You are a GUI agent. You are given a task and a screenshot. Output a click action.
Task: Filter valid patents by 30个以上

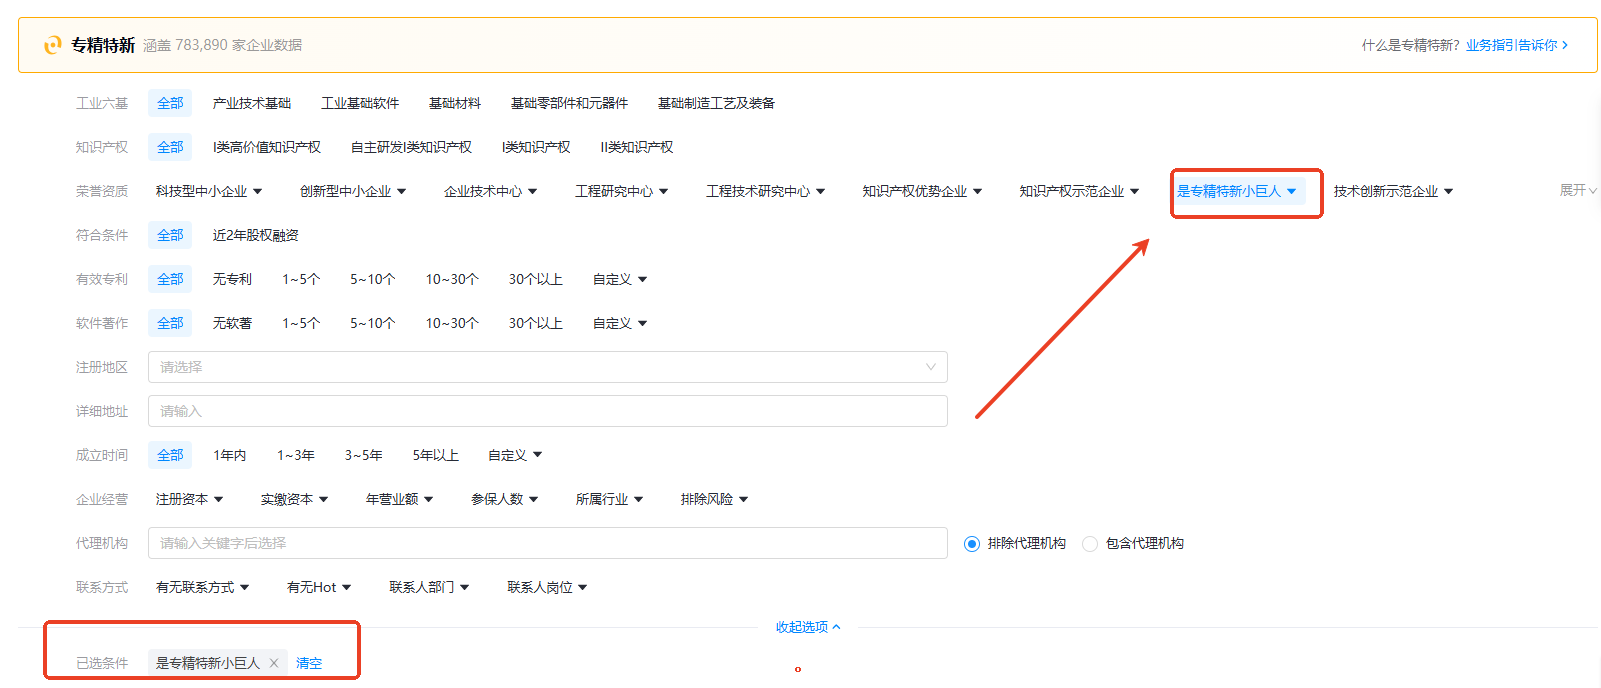(535, 279)
